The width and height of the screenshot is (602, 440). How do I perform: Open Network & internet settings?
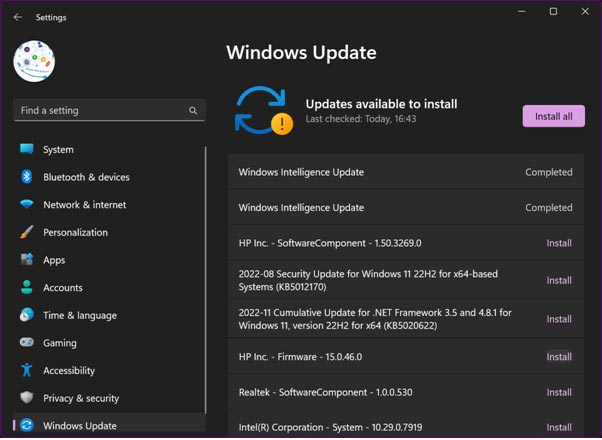coord(109,205)
